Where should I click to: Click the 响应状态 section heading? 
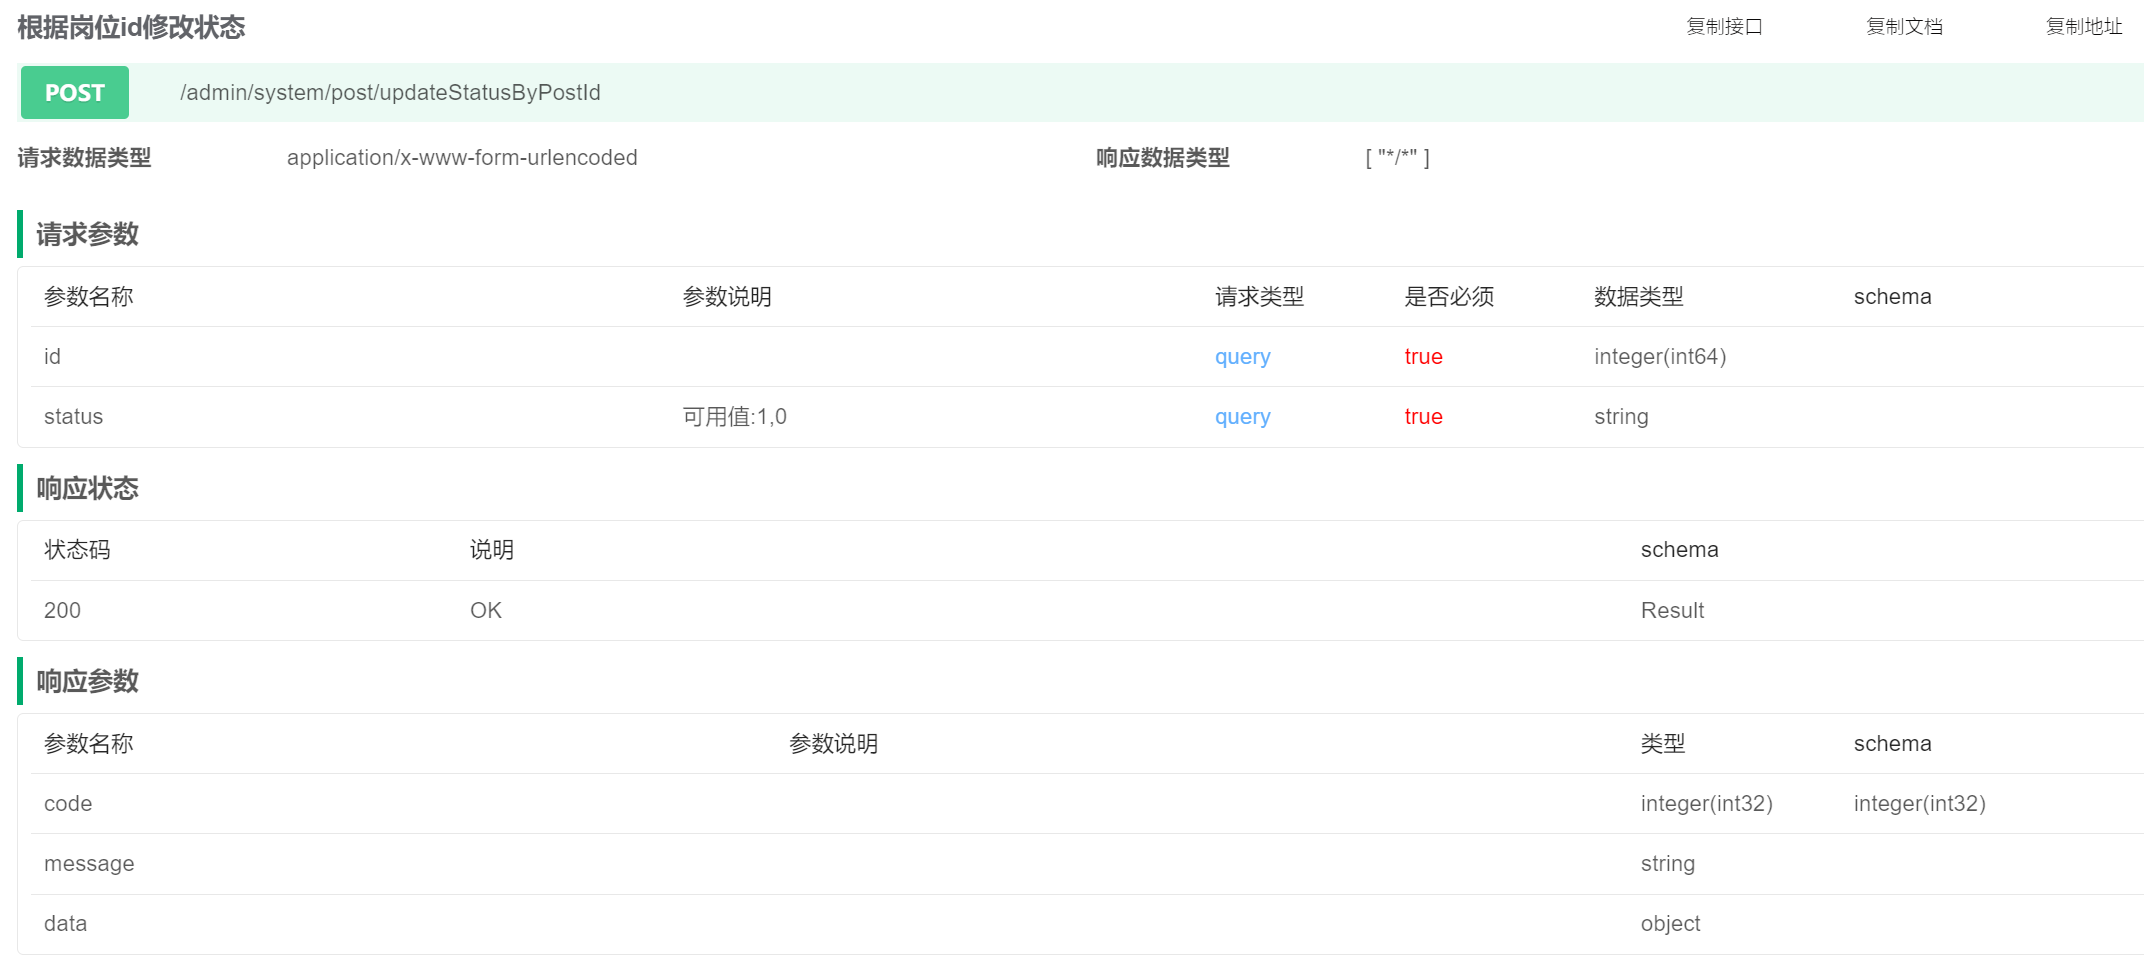(x=88, y=488)
